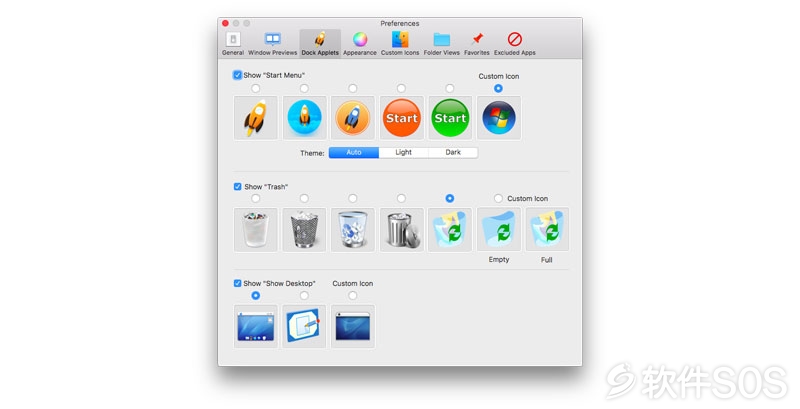This screenshot has height=409, width=800.
Task: Click the blue glass recycle bin icon
Action: (x=353, y=229)
